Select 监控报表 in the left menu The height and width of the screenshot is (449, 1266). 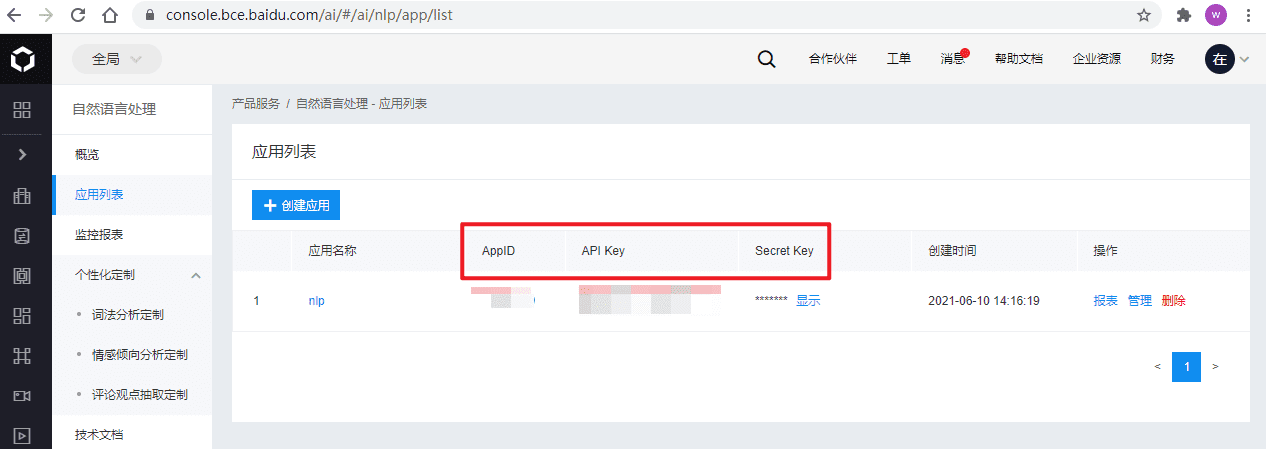132,235
